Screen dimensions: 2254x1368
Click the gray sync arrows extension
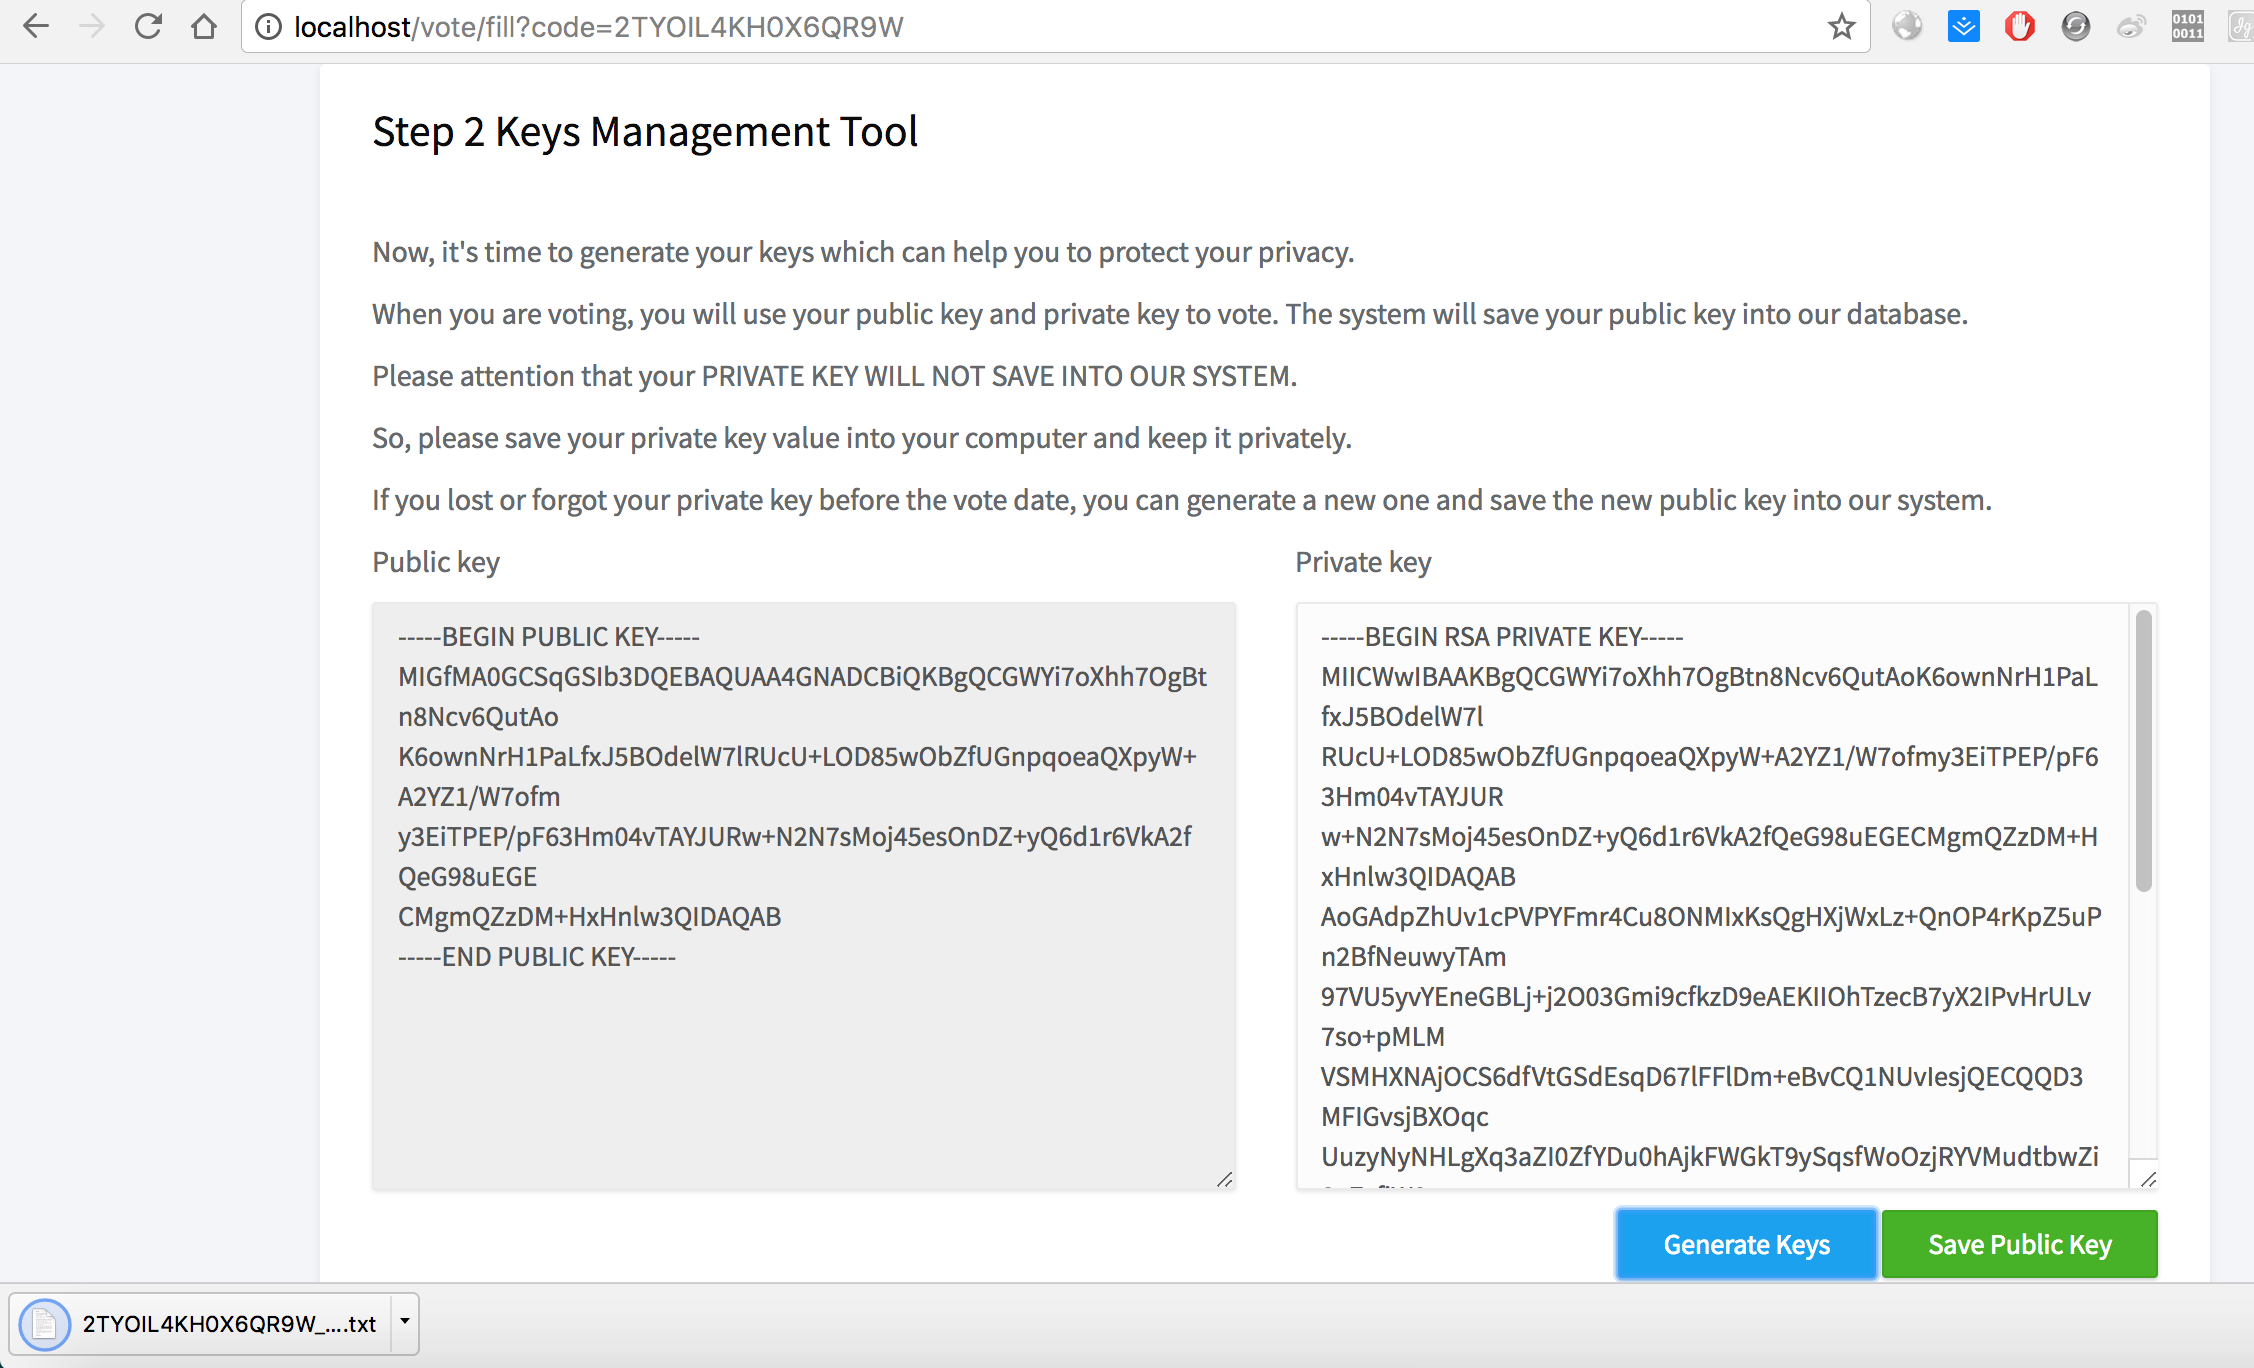point(2075,27)
